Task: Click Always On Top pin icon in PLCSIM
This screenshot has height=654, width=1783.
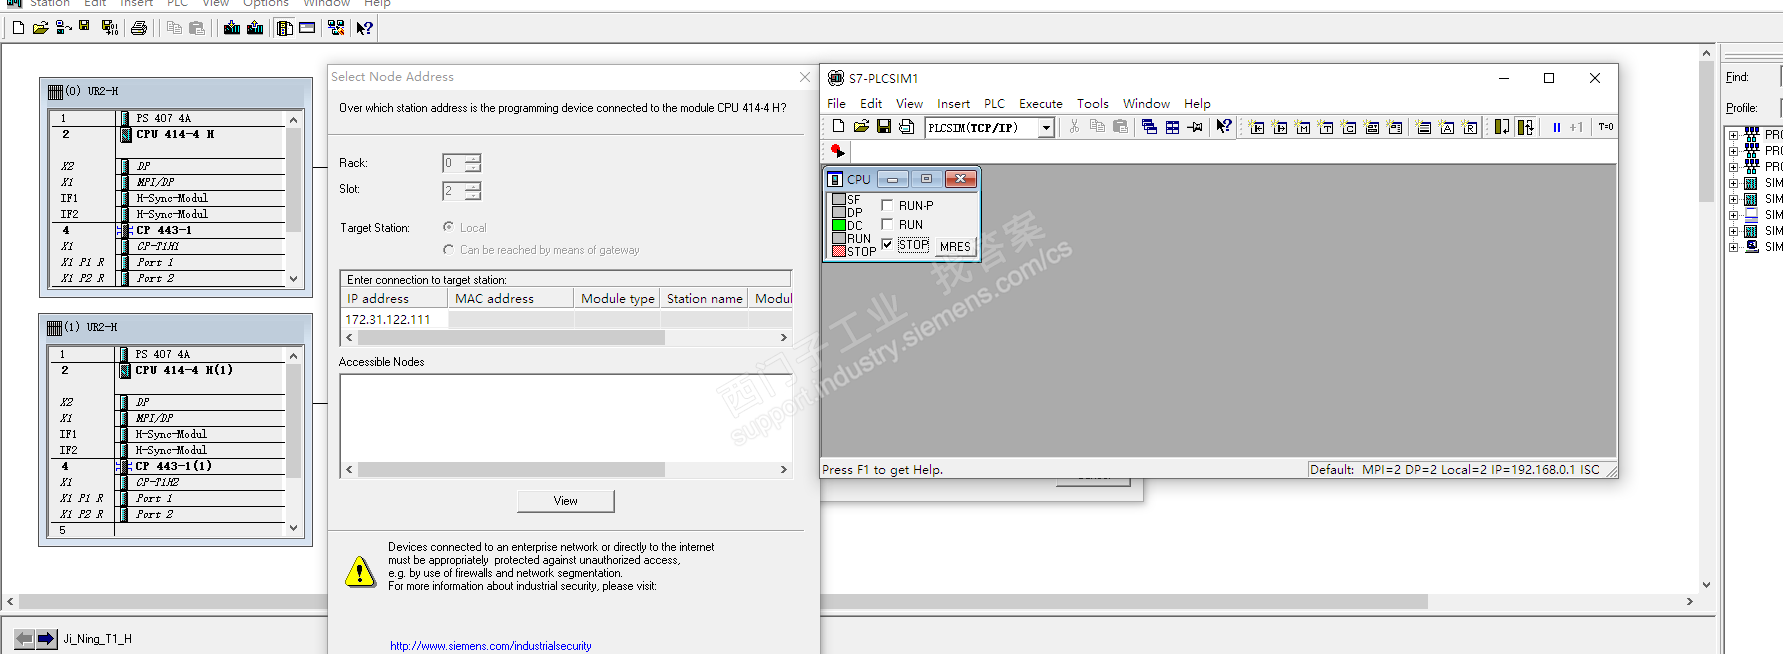Action: coord(1195,127)
